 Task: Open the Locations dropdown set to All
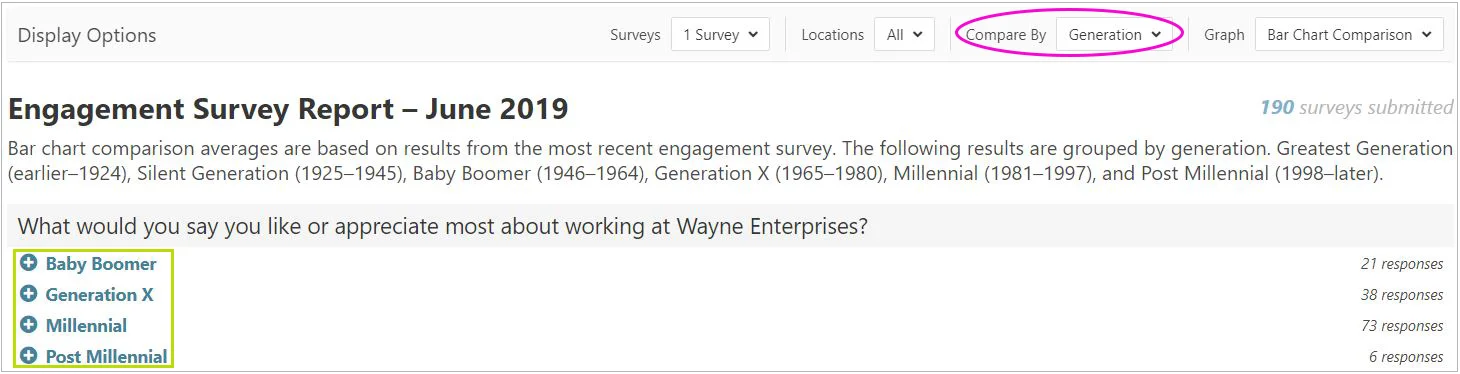click(x=904, y=34)
